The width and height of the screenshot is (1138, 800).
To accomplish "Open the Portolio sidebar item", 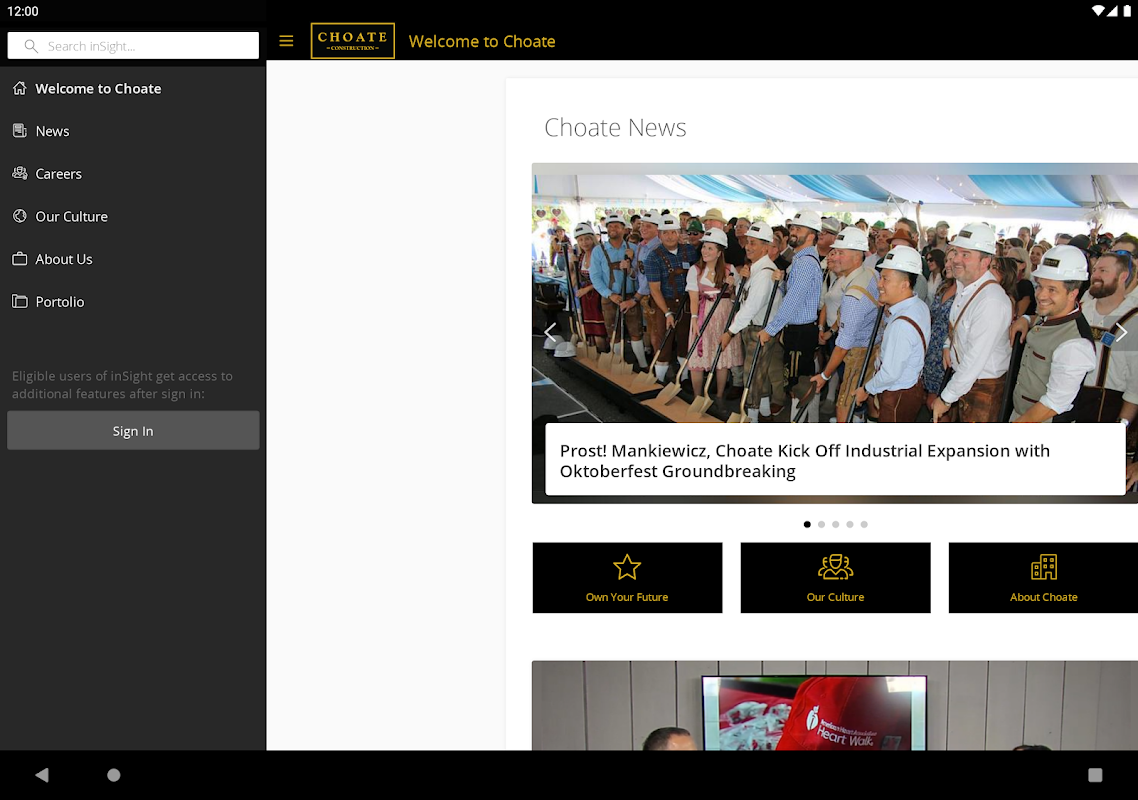I will (133, 301).
